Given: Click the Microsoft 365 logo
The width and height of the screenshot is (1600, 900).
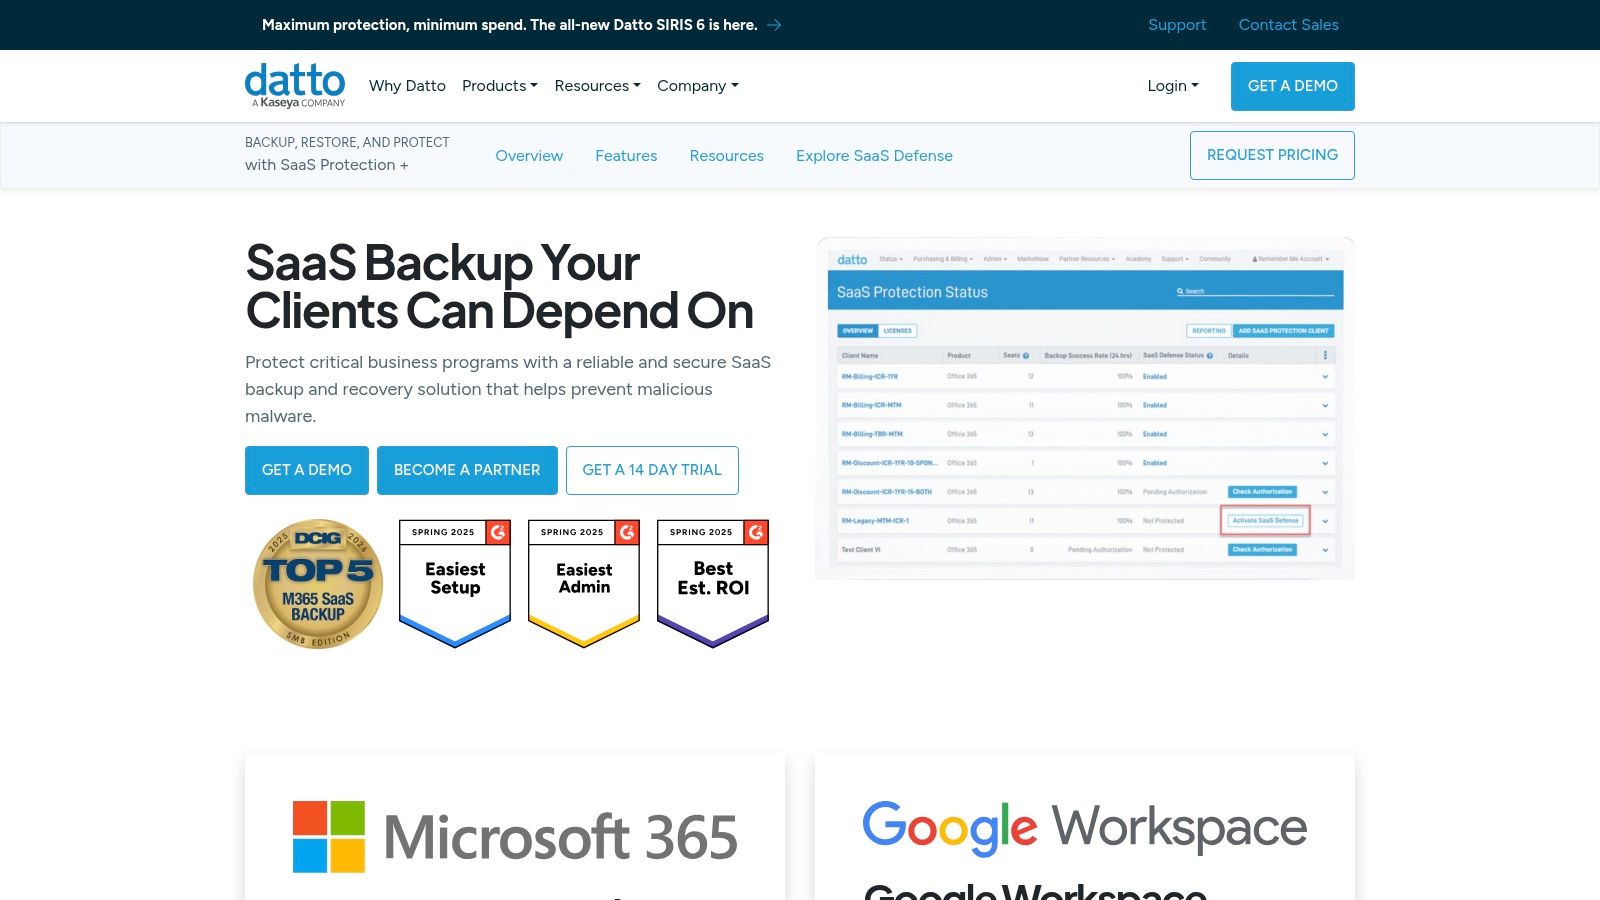Looking at the screenshot, I should tap(515, 837).
